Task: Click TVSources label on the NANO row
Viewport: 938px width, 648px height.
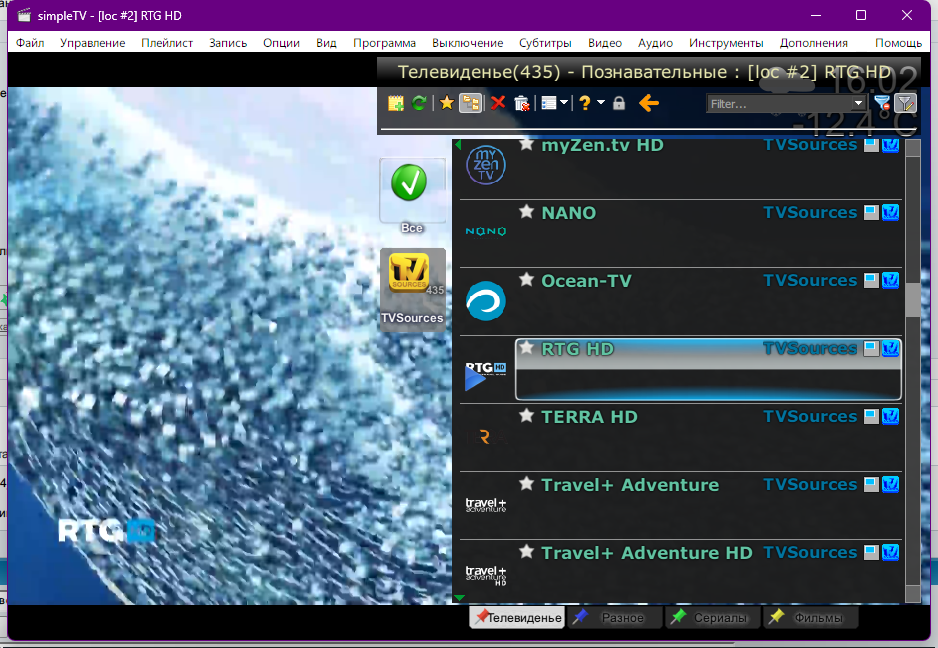Action: (x=810, y=212)
